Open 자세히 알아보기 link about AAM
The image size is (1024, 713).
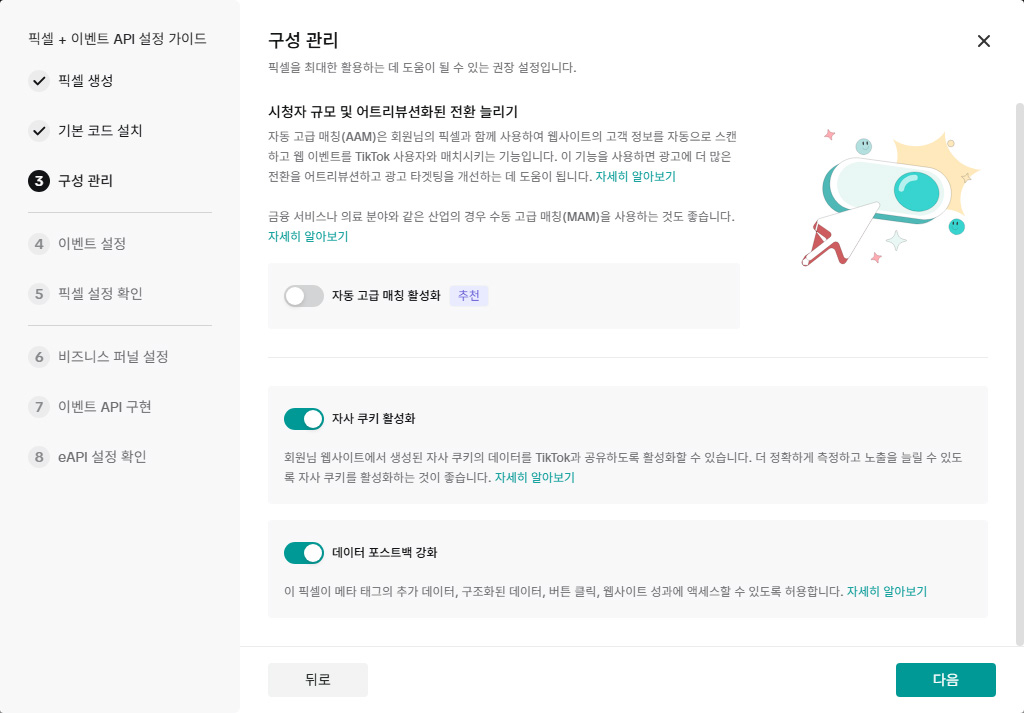pyautogui.click(x=635, y=177)
